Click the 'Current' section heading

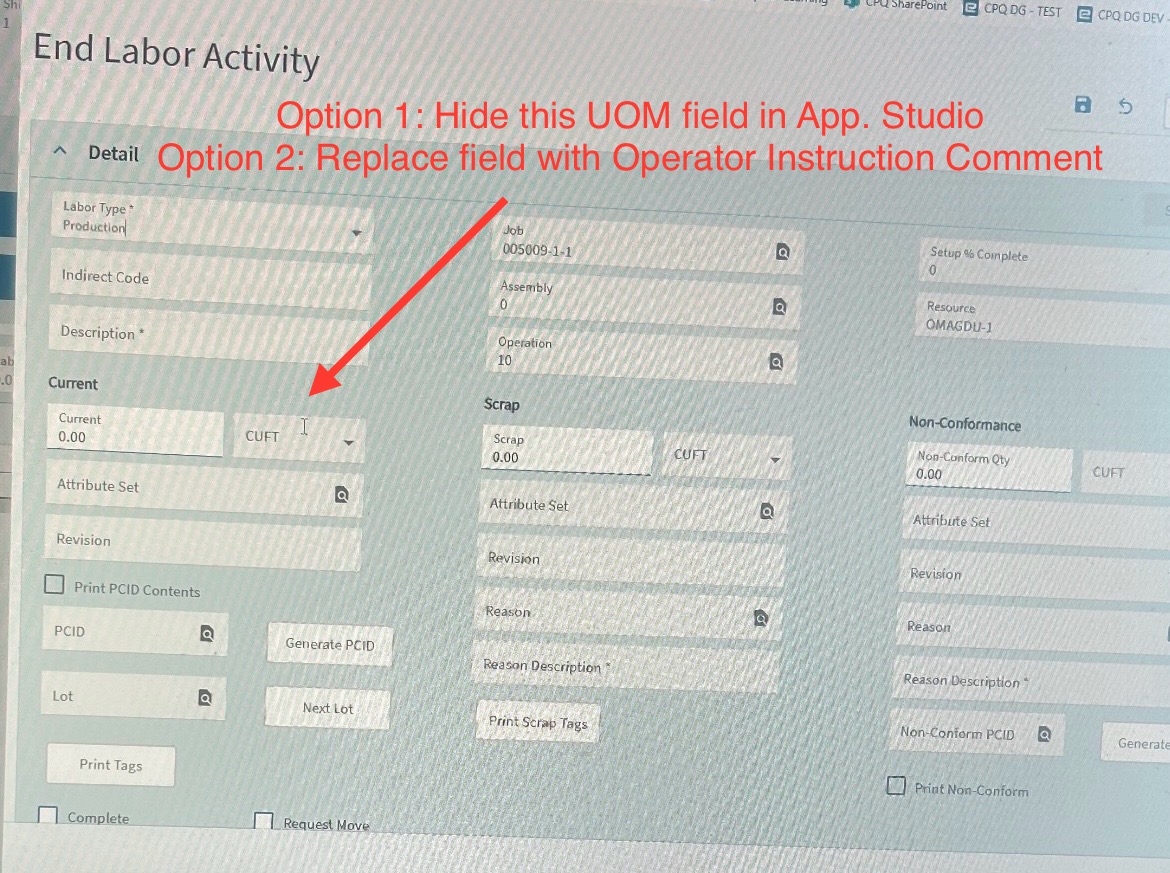coord(73,384)
